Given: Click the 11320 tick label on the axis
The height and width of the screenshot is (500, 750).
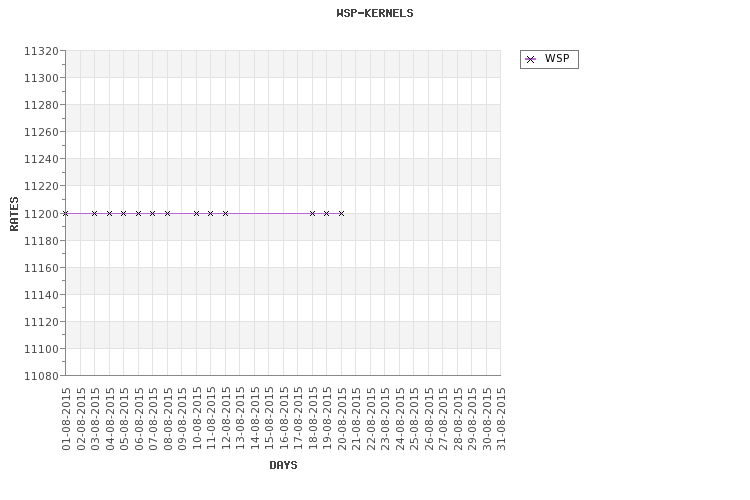Looking at the screenshot, I should [x=42, y=51].
